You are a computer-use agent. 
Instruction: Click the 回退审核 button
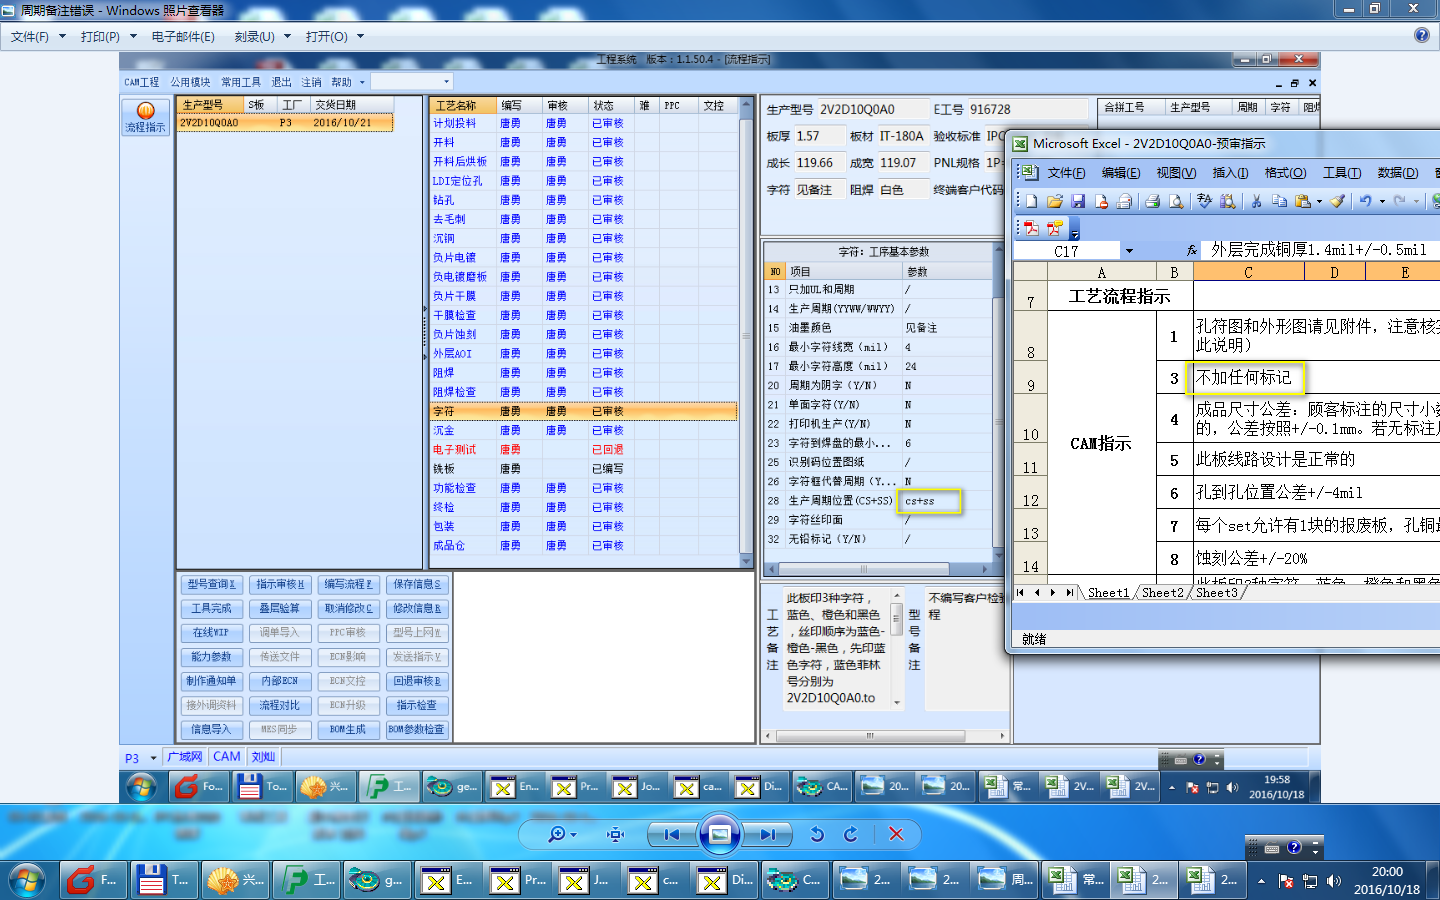[416, 681]
